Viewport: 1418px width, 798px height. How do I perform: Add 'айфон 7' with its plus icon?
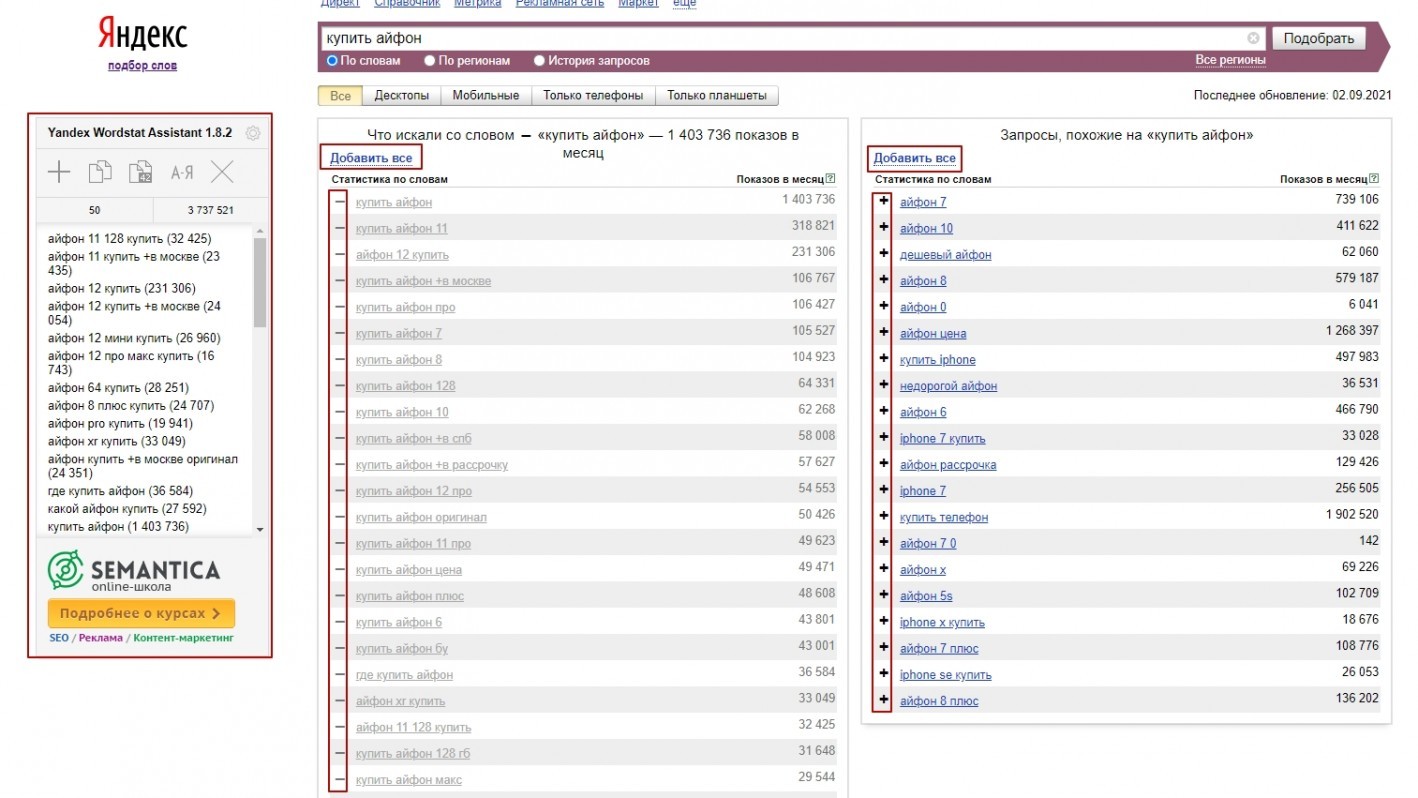pos(883,202)
